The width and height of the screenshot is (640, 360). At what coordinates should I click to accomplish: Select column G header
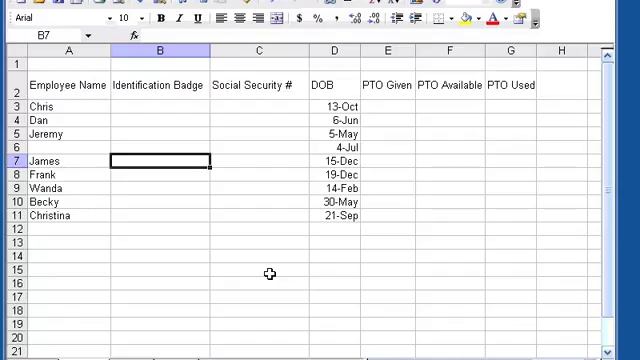tap(511, 51)
